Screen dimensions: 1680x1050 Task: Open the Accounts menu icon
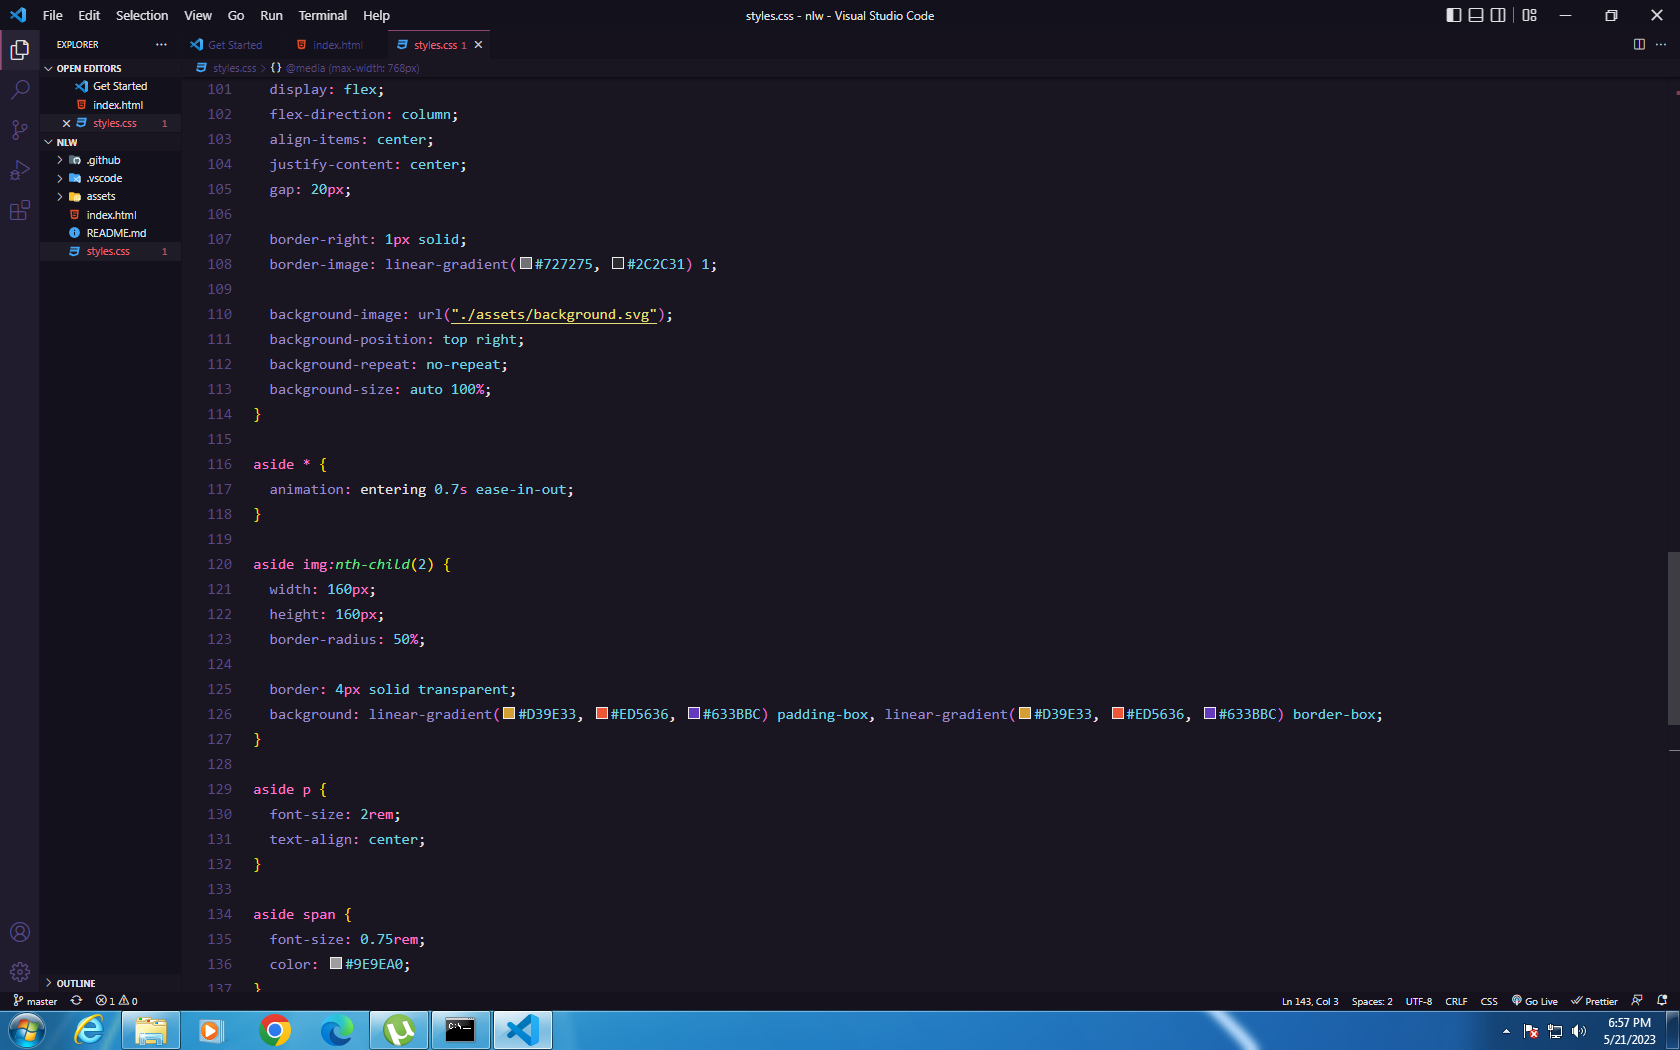[19, 932]
